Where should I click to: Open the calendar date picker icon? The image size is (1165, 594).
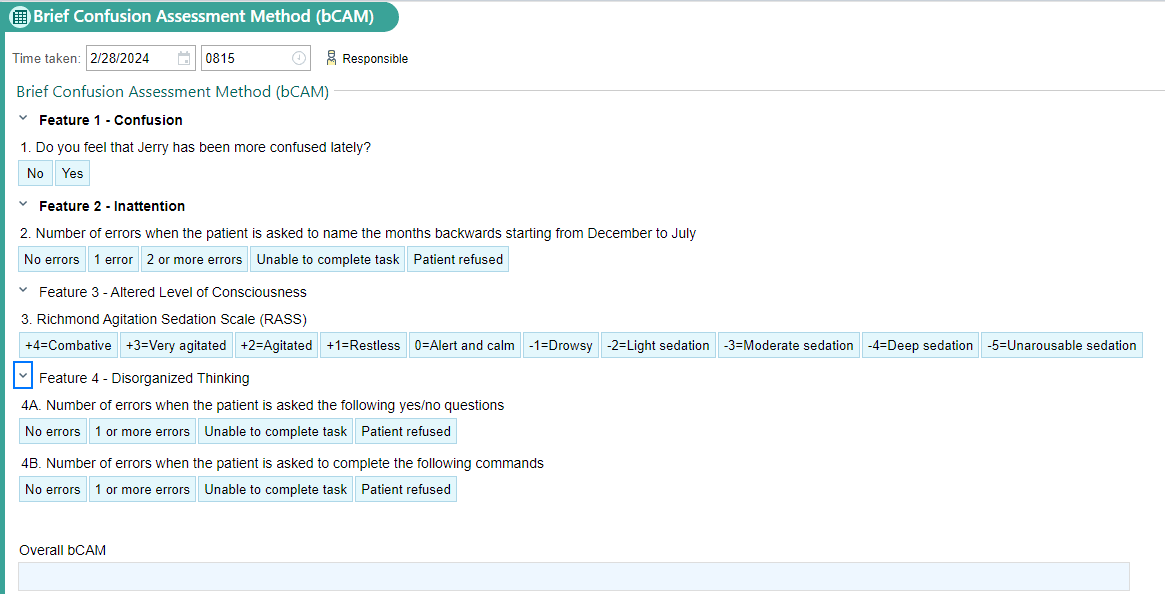pos(184,58)
